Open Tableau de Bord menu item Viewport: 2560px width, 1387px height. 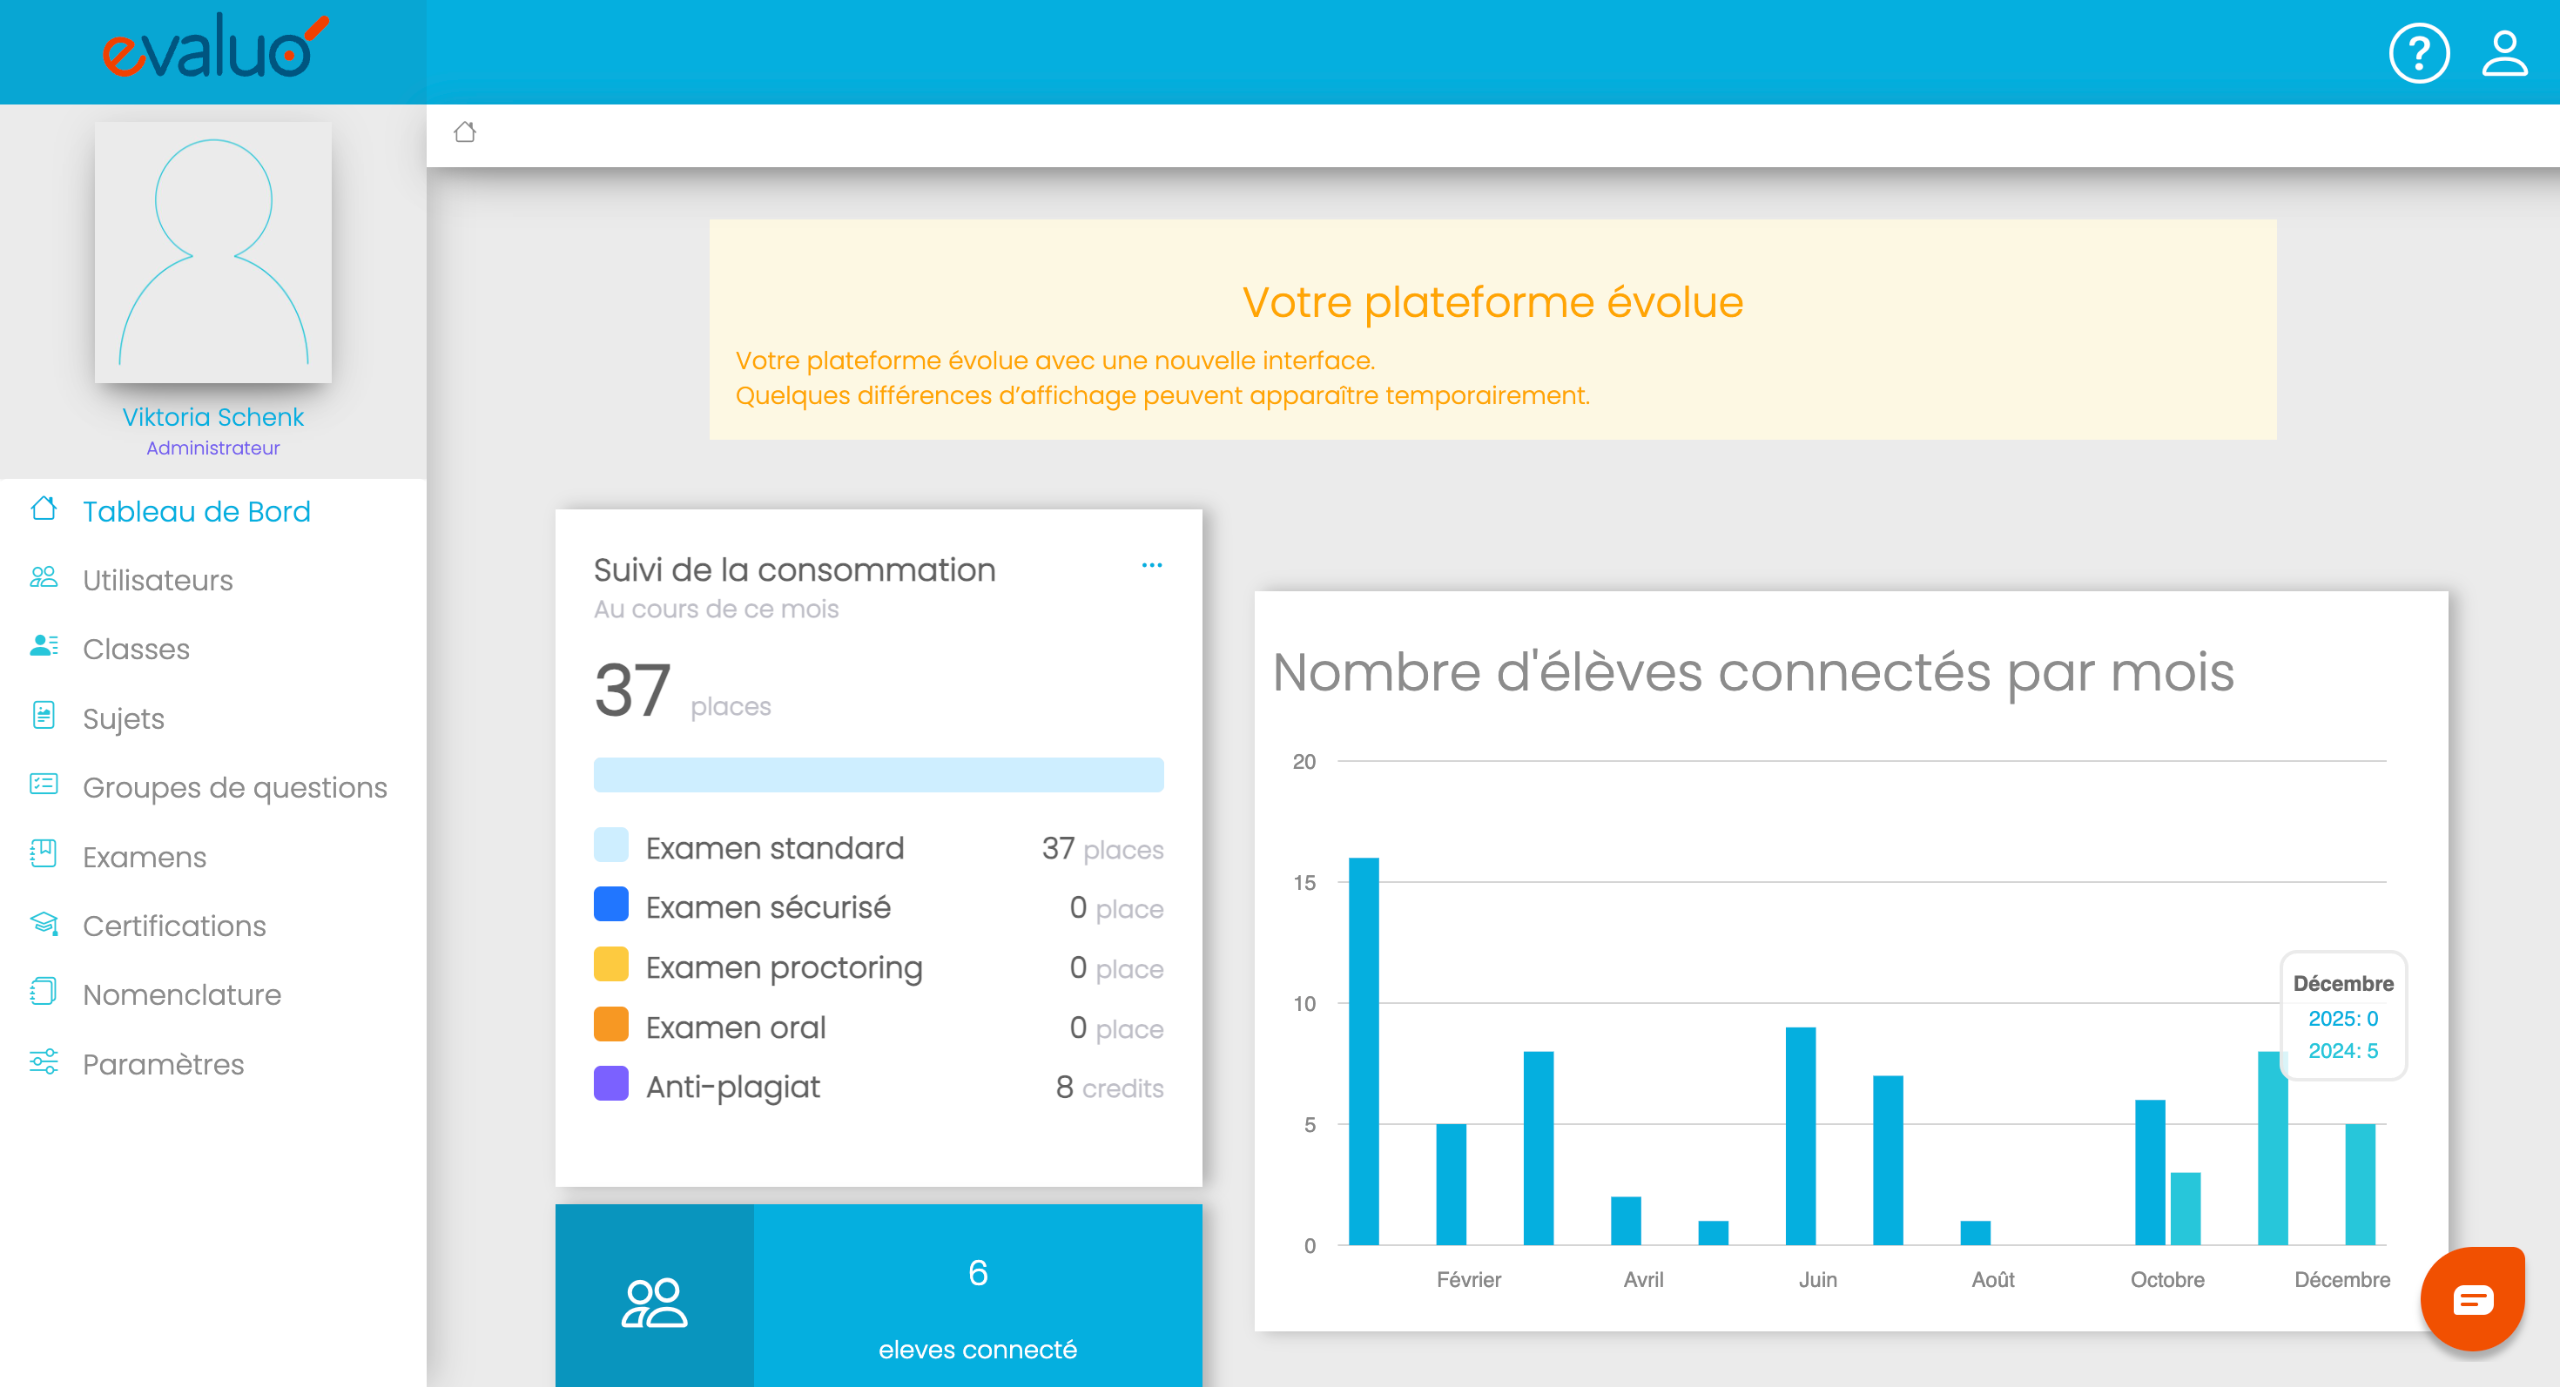[196, 511]
